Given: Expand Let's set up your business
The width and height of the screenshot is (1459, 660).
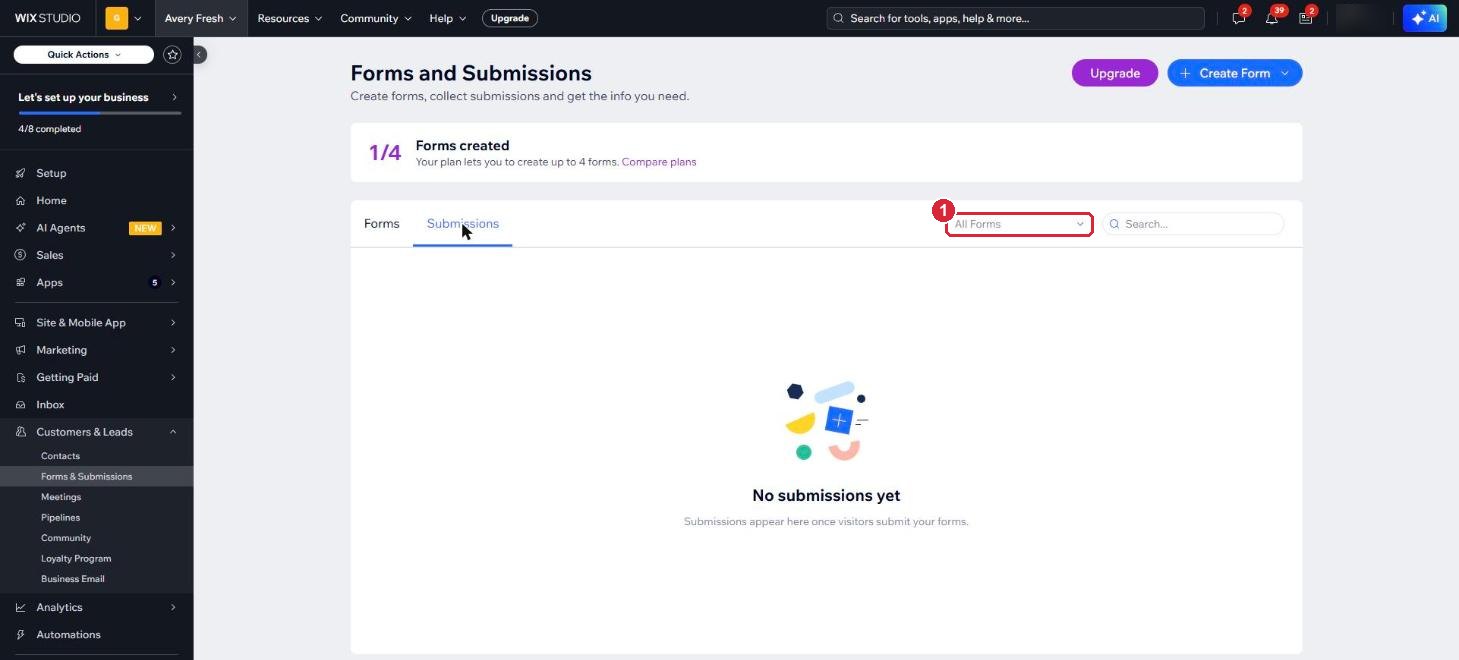Looking at the screenshot, I should pos(98,97).
